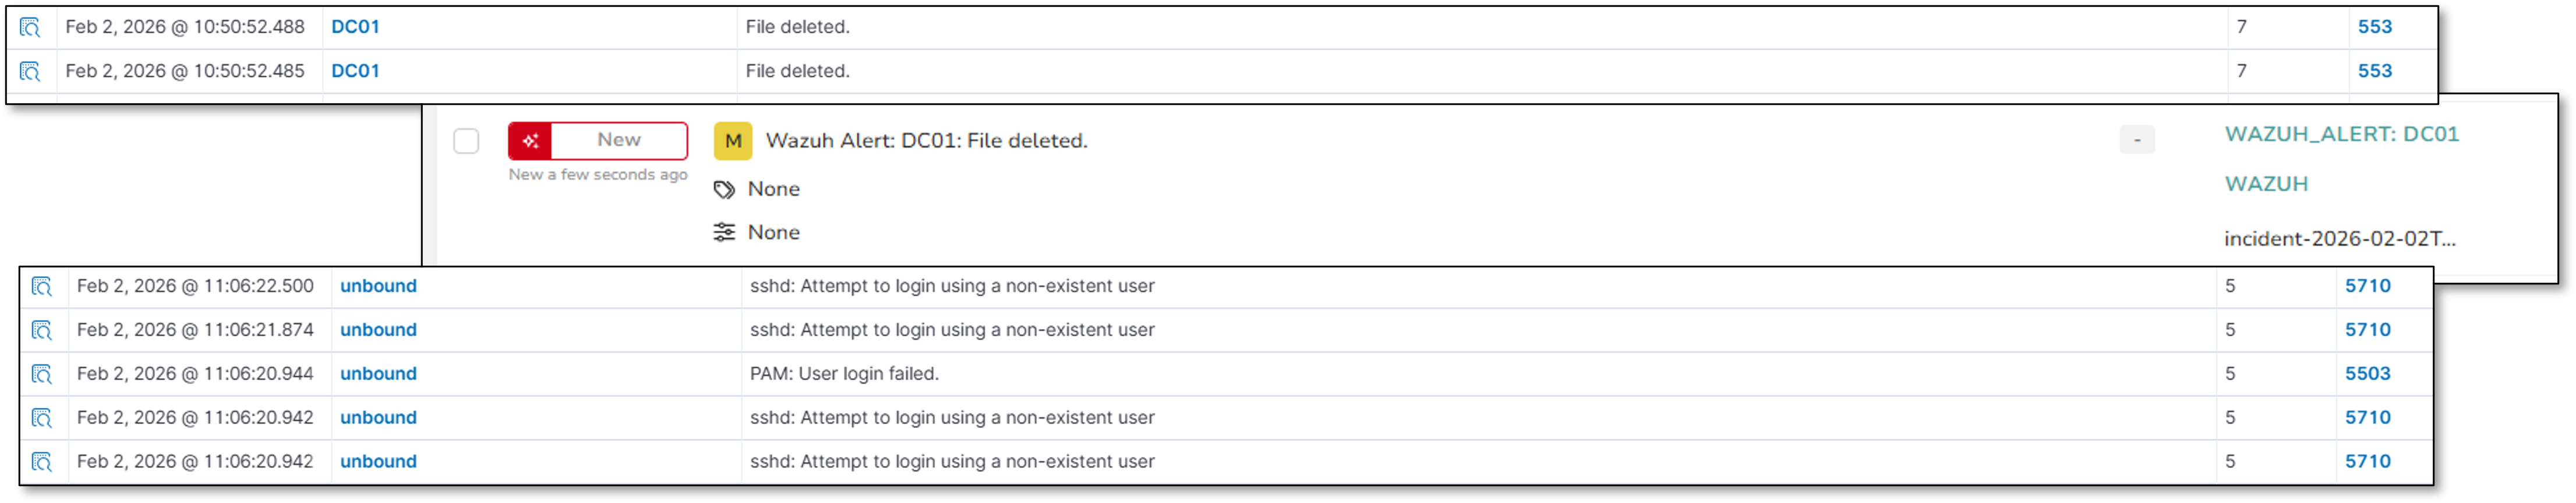Click the red icon on the New status badge
This screenshot has height=503, width=2576.
tap(530, 141)
